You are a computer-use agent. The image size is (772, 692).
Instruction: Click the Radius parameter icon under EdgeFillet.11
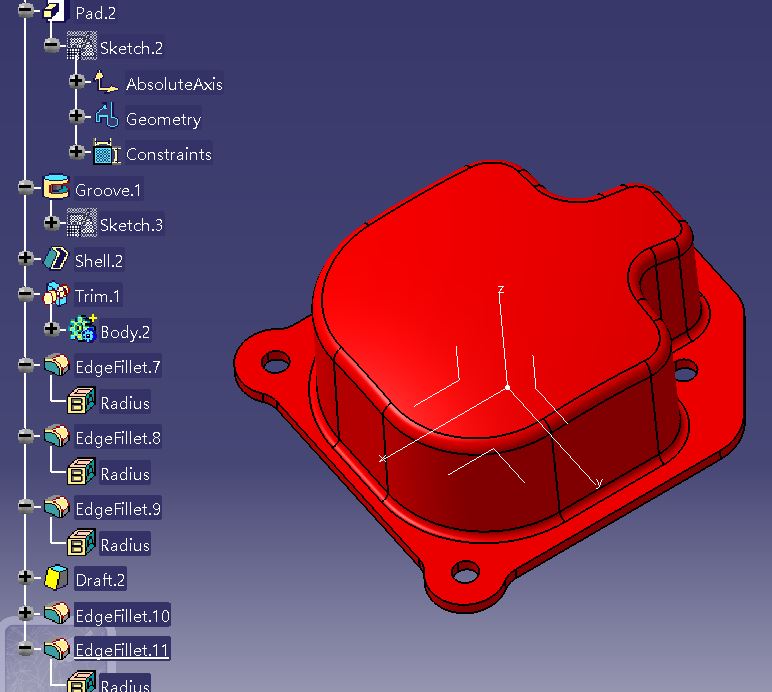point(81,681)
